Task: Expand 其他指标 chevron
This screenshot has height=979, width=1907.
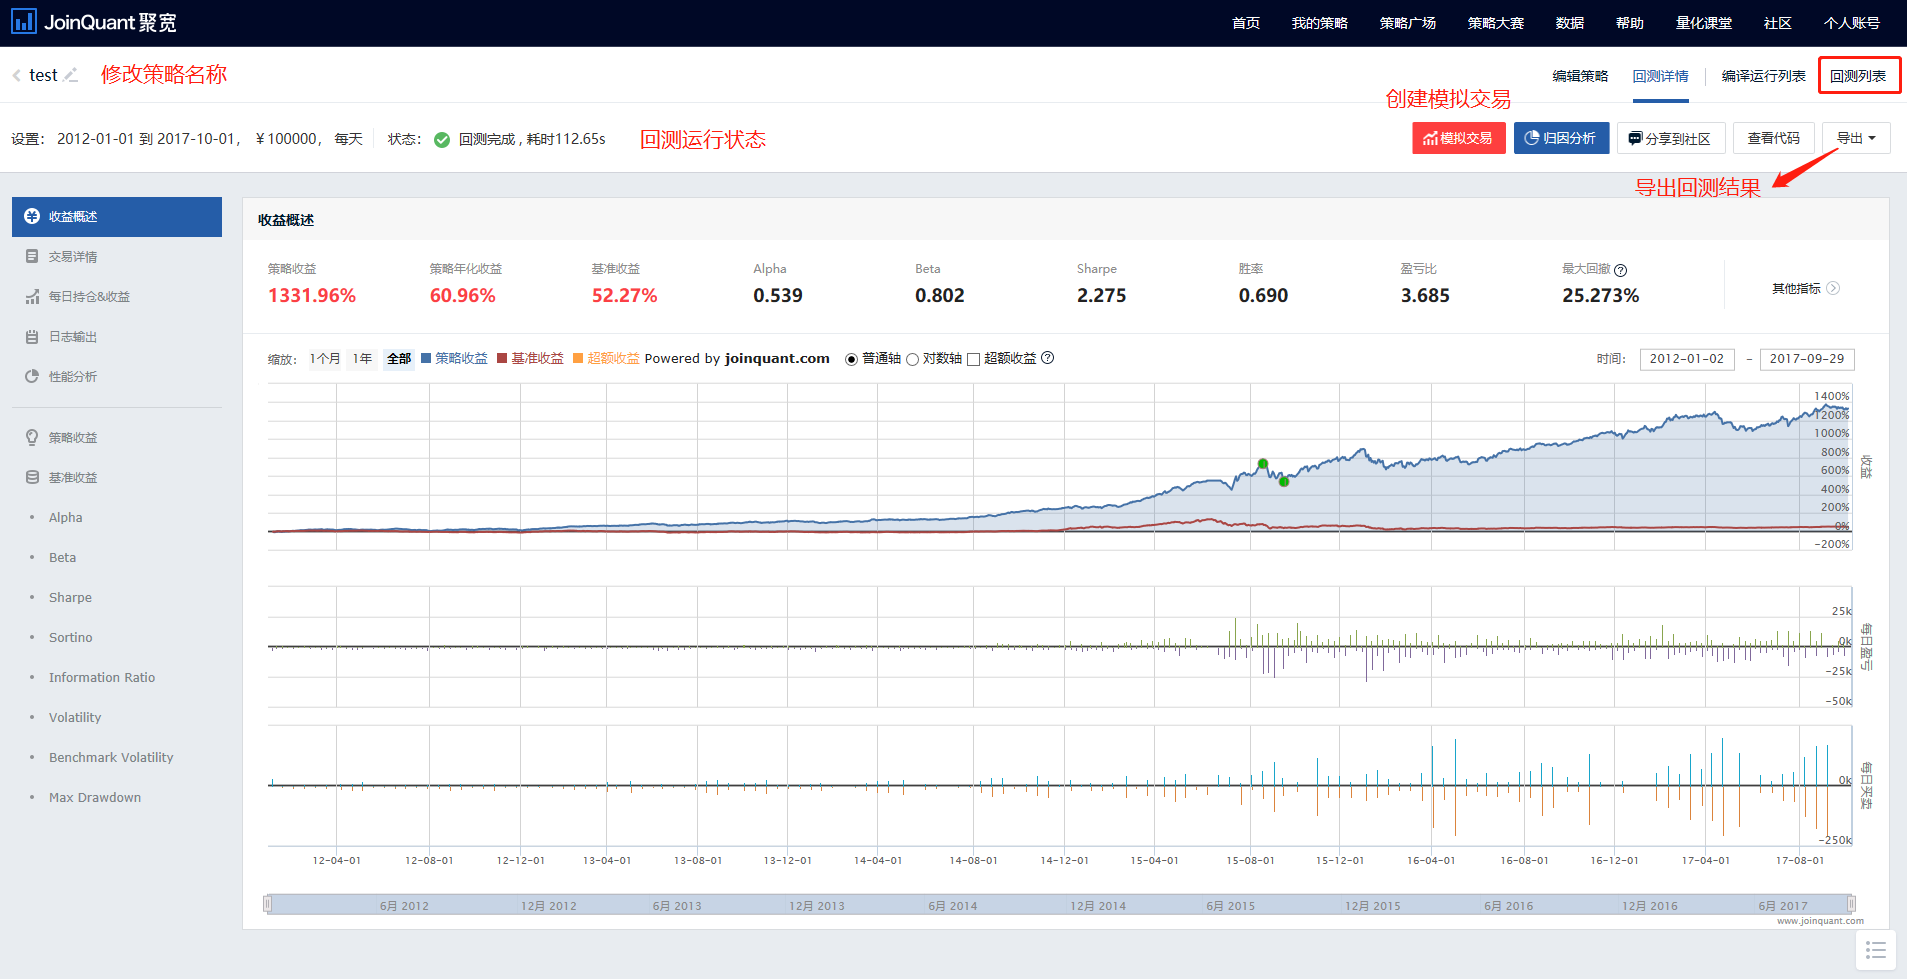Action: click(x=1832, y=288)
